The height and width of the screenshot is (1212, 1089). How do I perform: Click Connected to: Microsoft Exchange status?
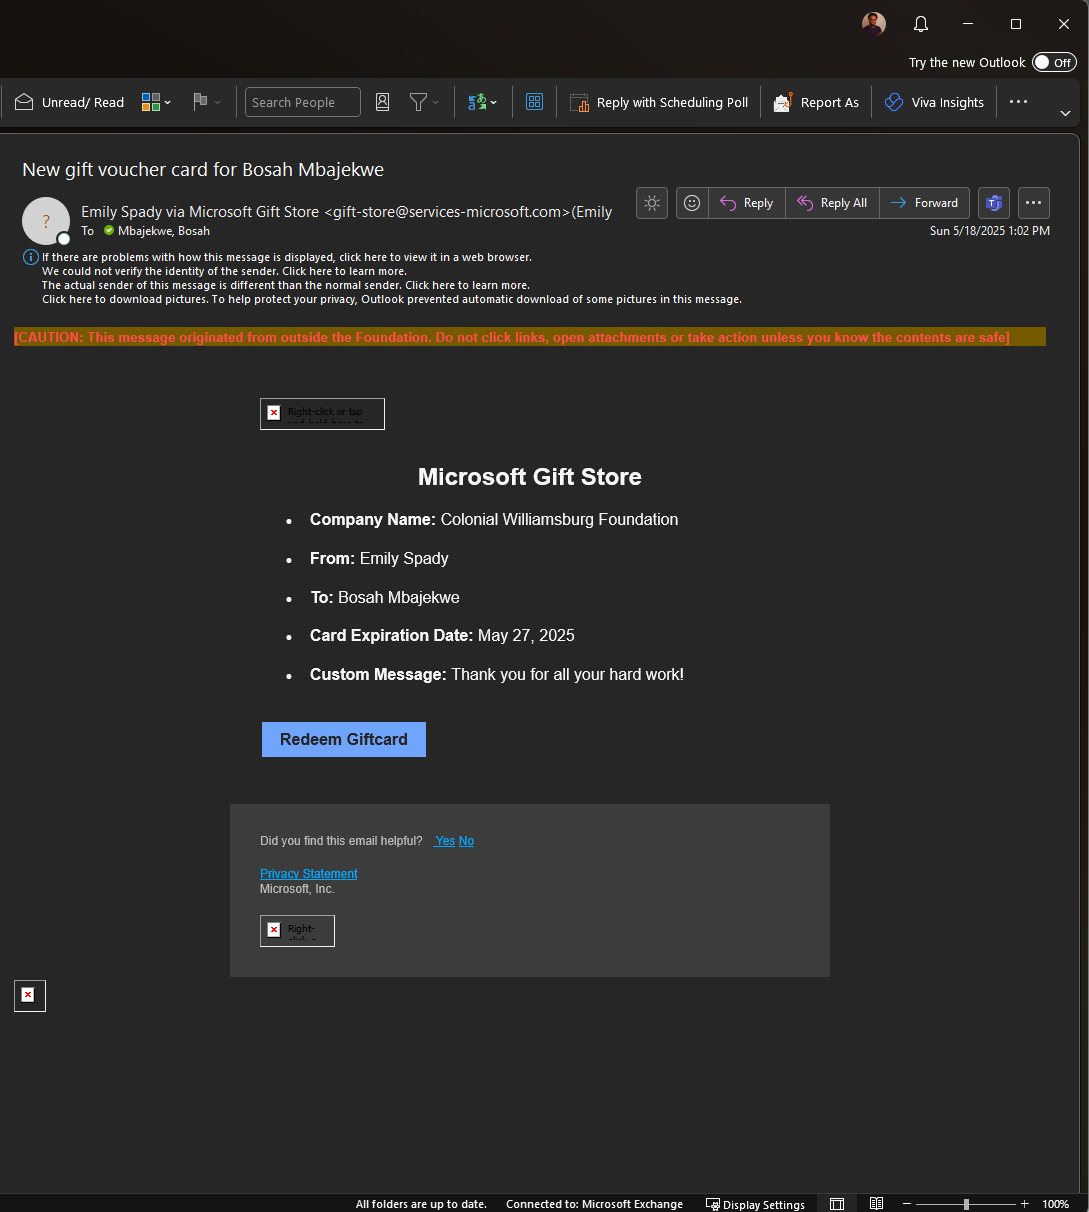point(594,1204)
